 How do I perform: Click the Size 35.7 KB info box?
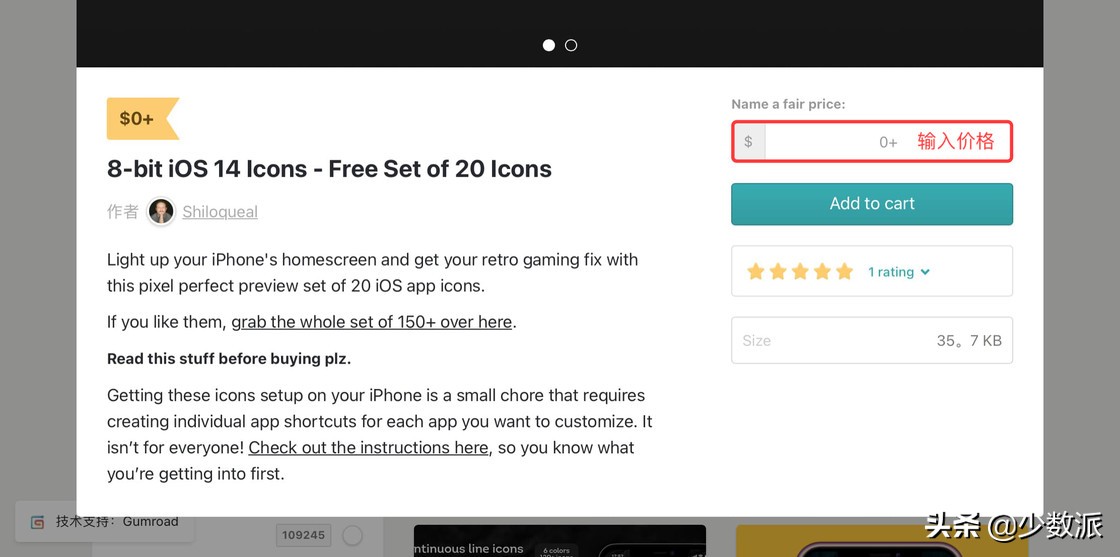pyautogui.click(x=871, y=340)
